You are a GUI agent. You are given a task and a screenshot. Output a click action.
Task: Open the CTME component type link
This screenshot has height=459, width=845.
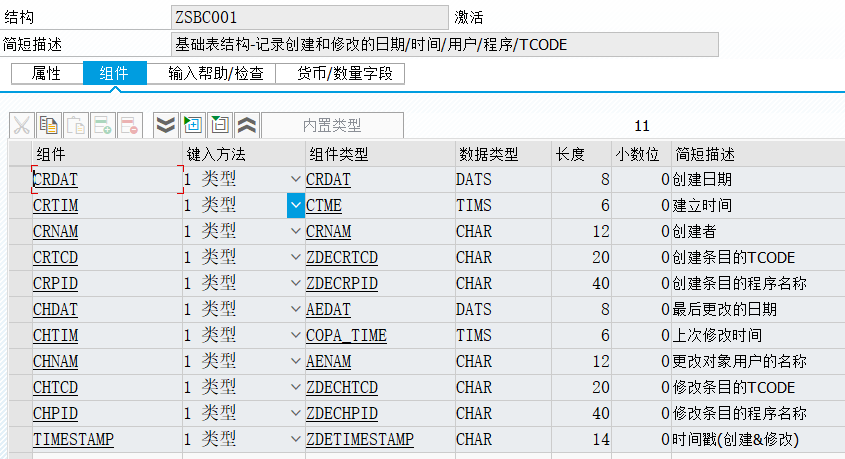[x=324, y=205]
